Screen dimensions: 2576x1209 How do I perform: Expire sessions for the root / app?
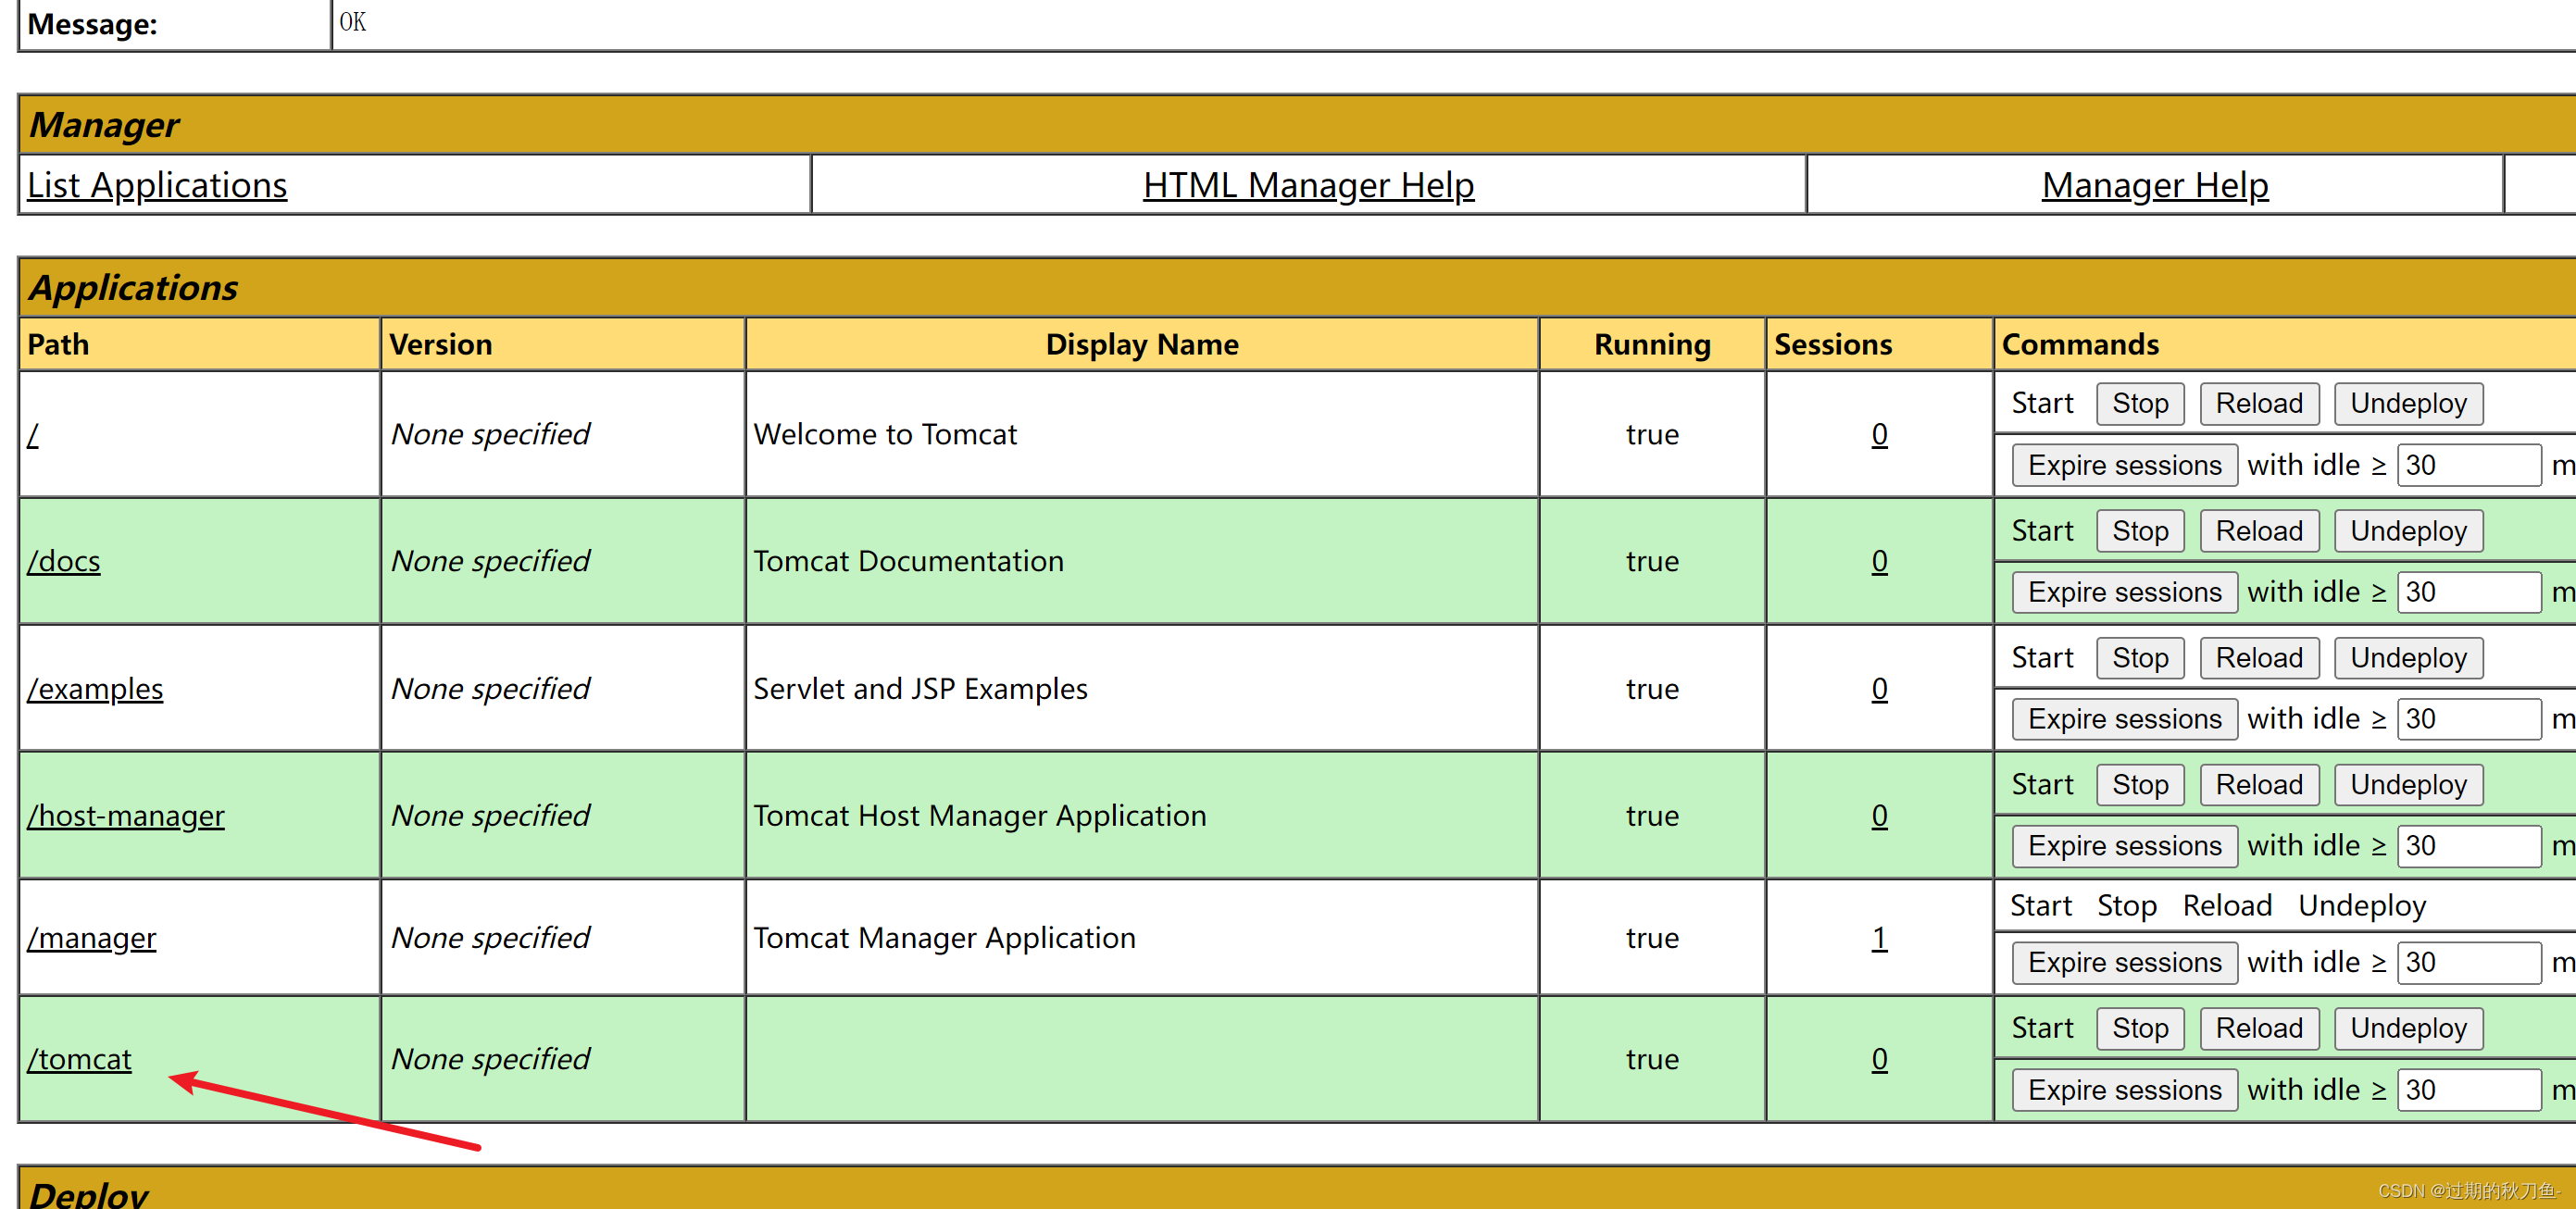pos(2124,466)
